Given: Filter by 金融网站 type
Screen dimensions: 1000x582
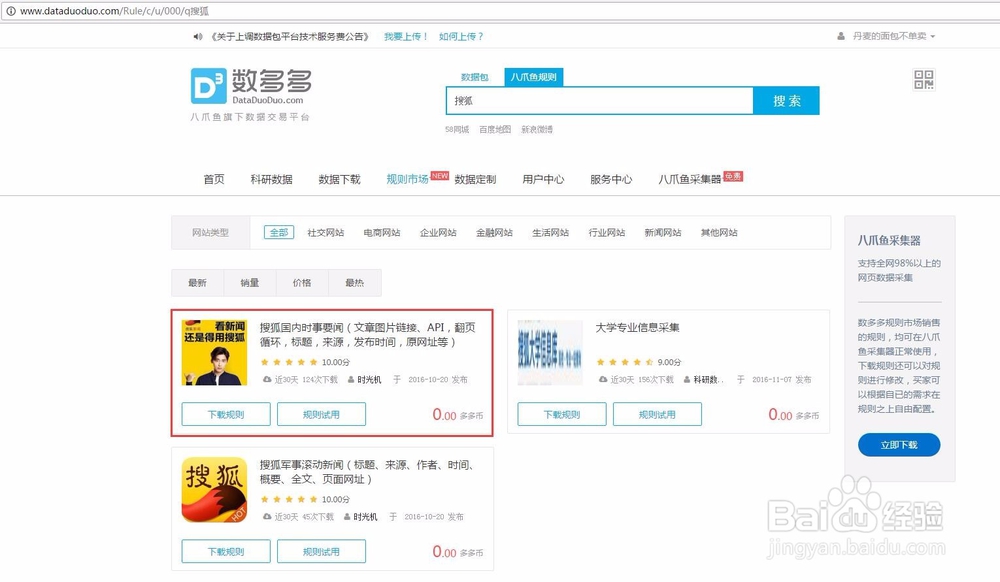Looking at the screenshot, I should click(x=494, y=233).
